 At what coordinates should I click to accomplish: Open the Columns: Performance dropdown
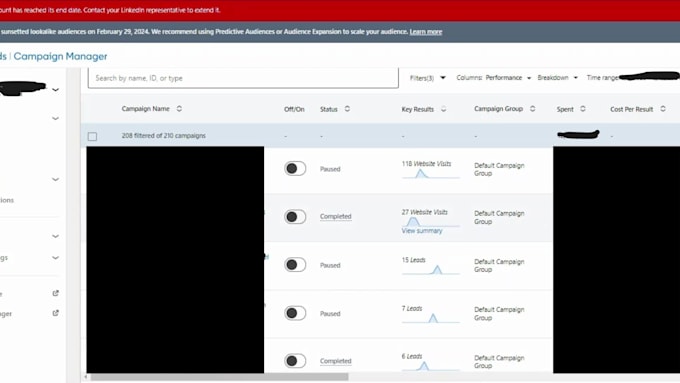[494, 78]
